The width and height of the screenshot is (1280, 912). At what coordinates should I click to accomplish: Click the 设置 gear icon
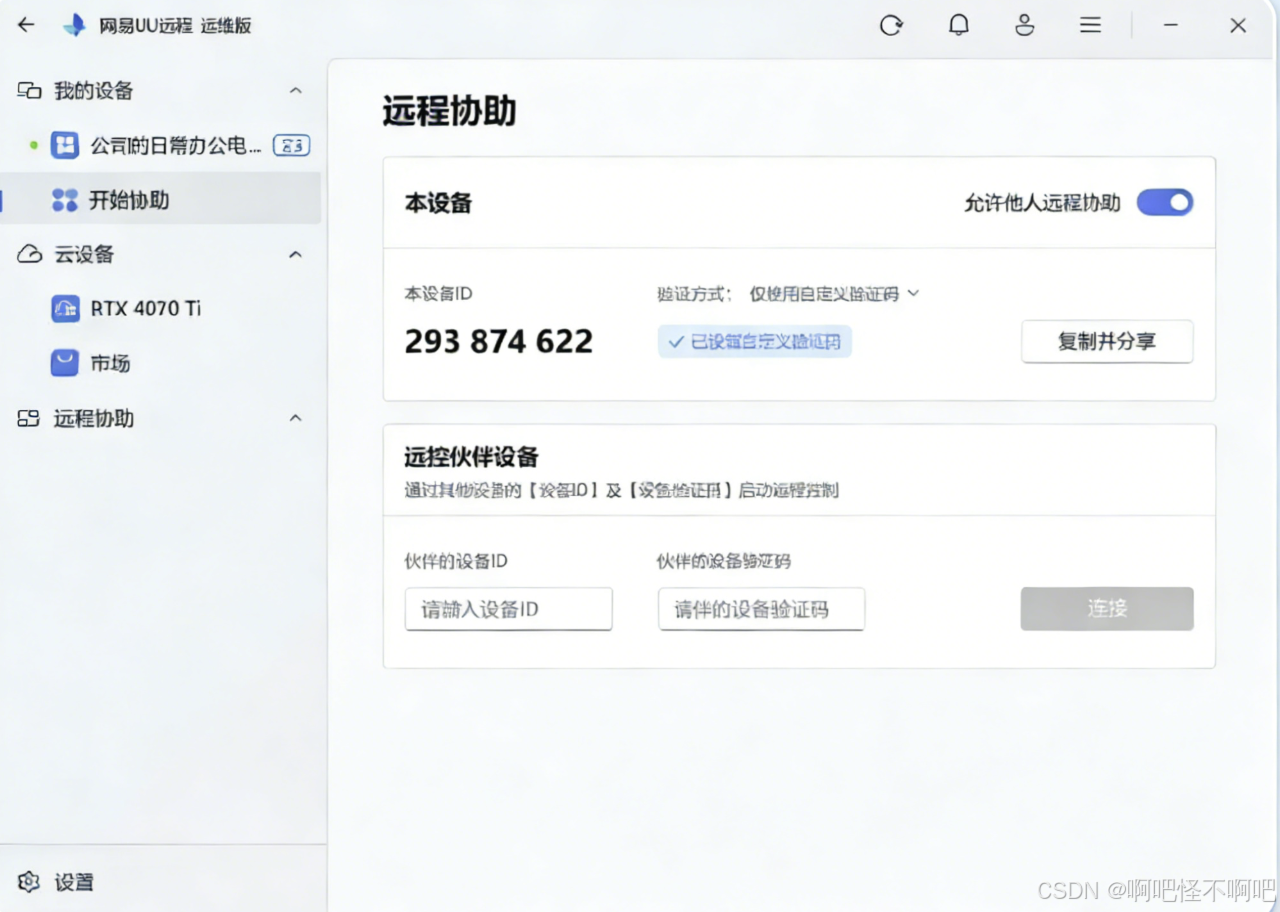(29, 882)
